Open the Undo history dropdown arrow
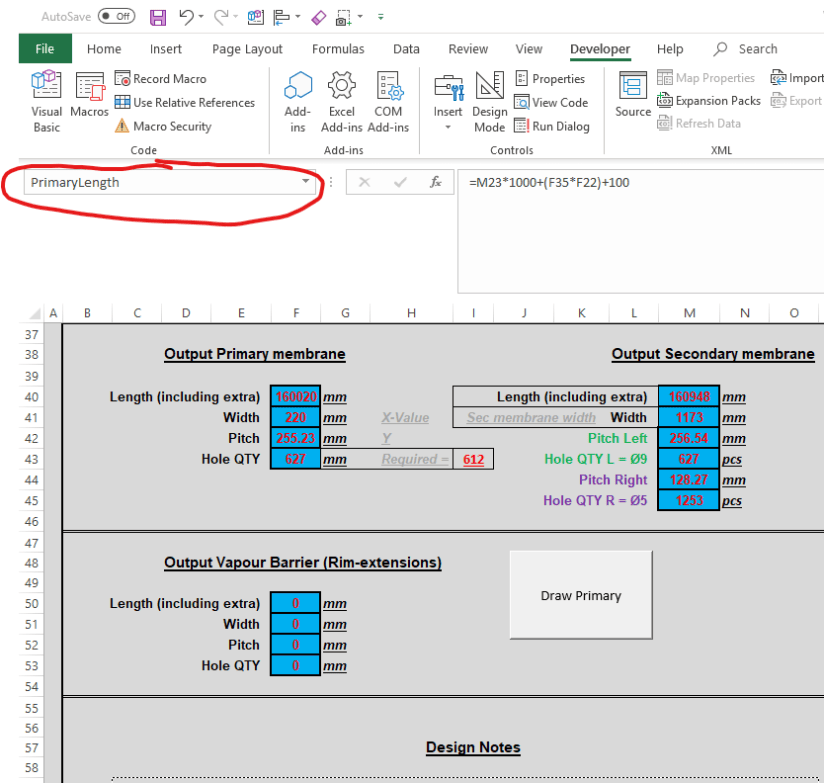Screen dimensions: 824x783 201,17
